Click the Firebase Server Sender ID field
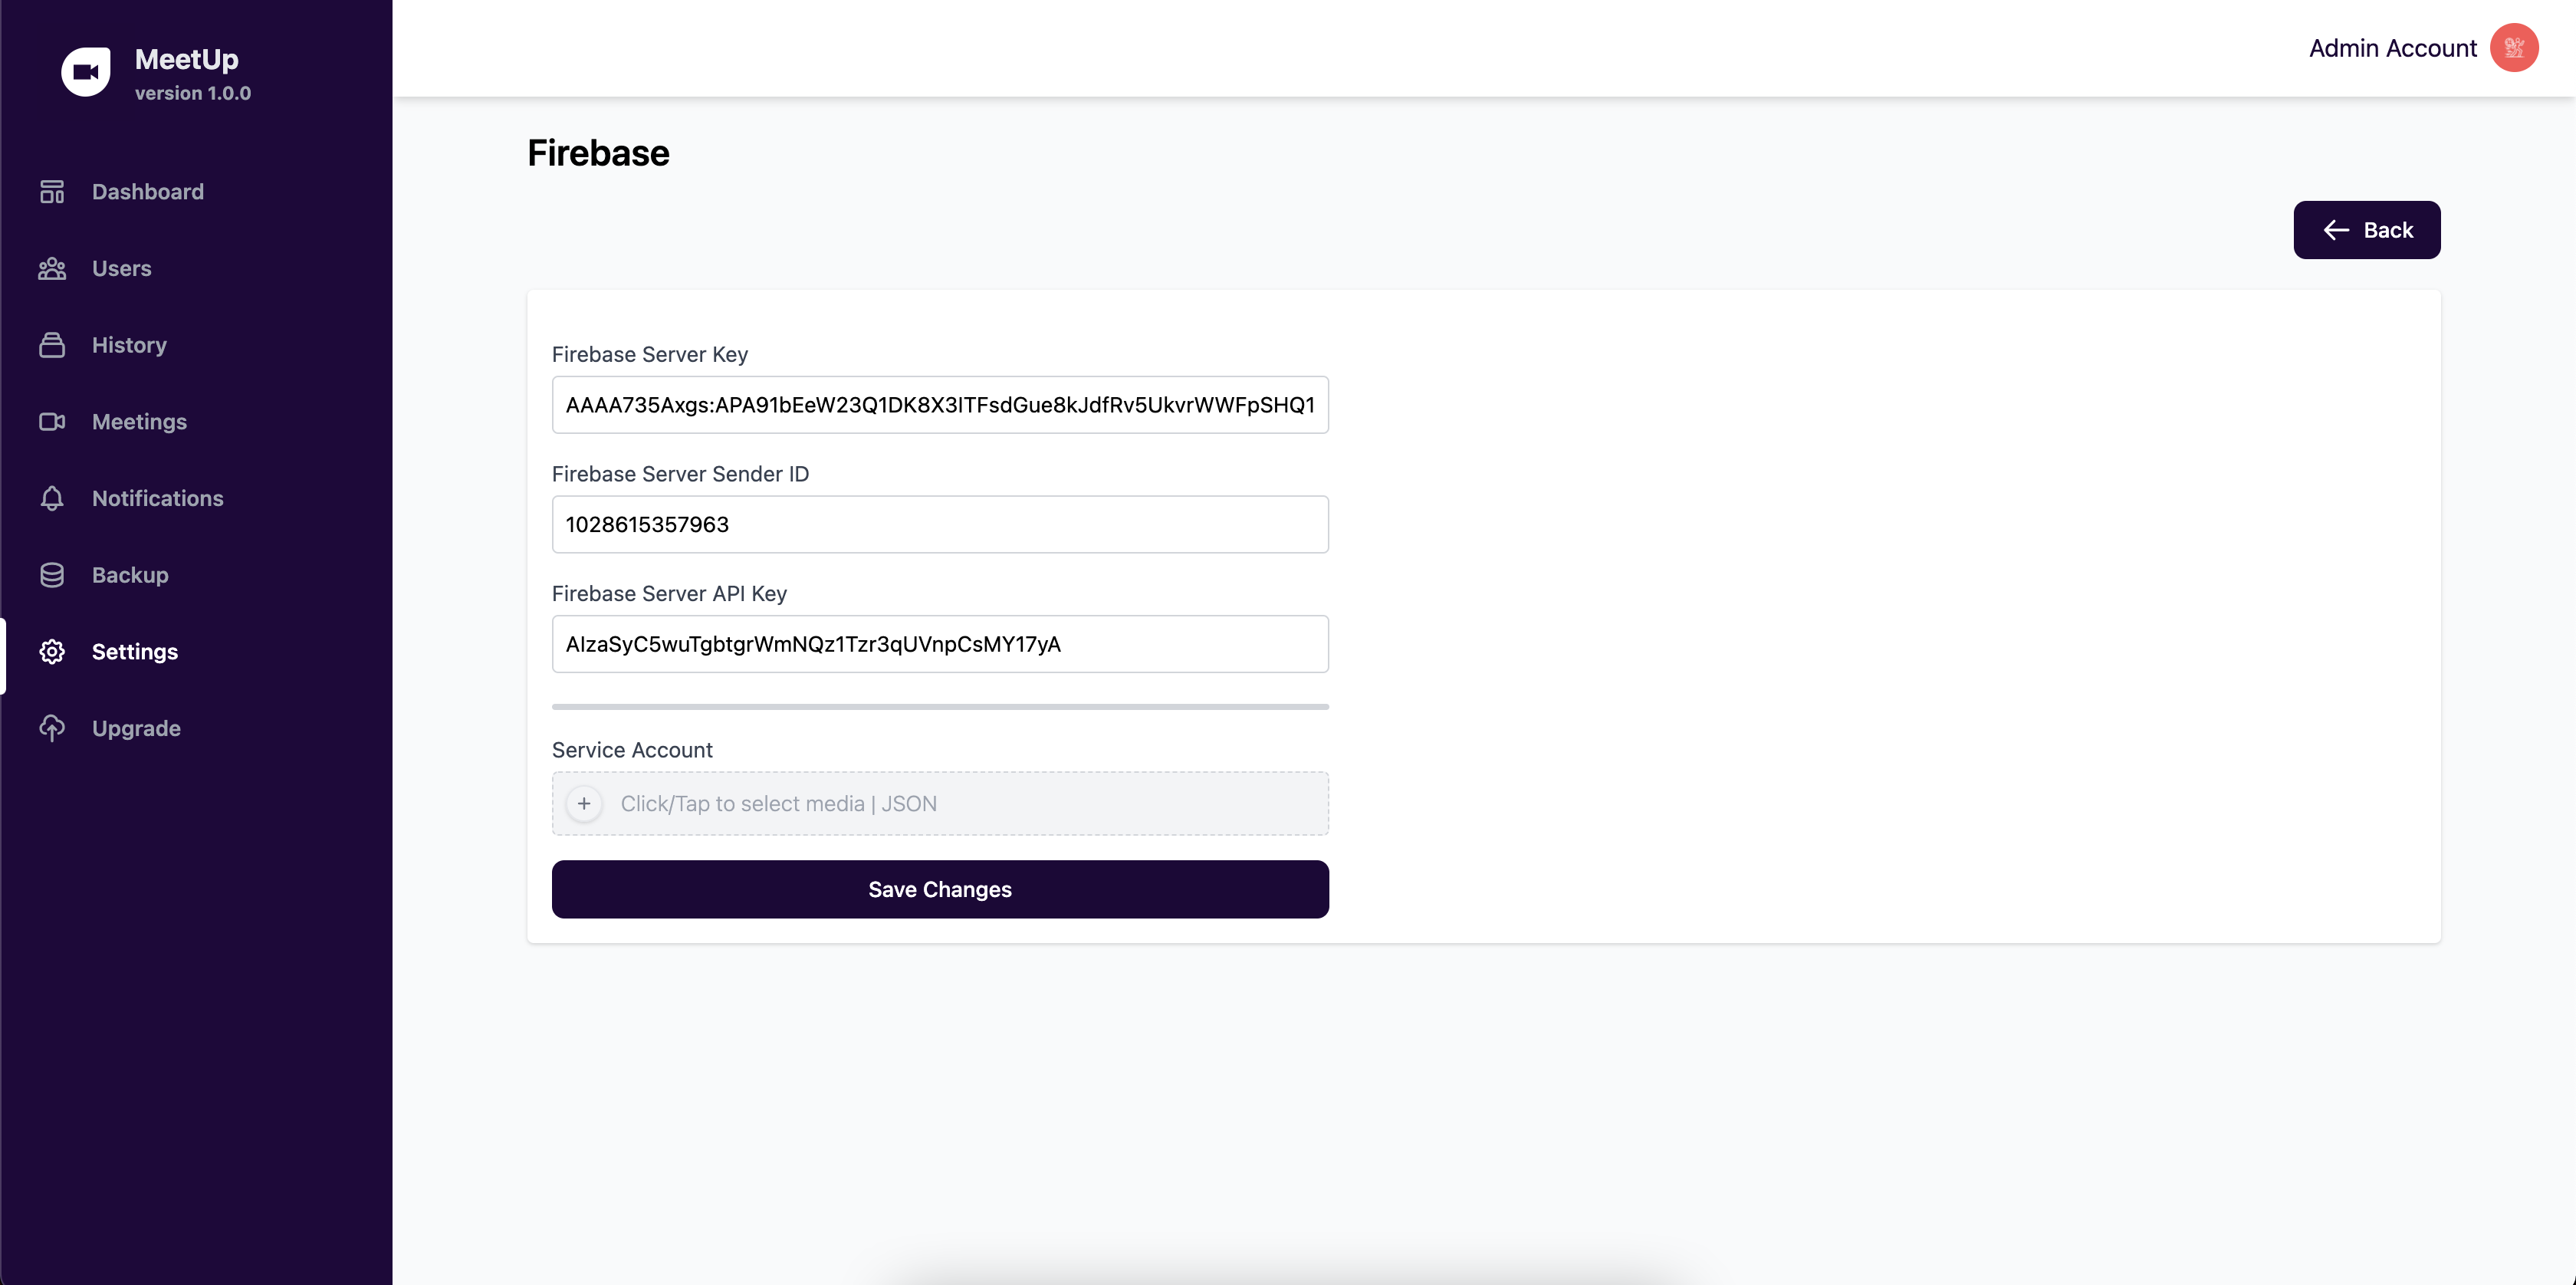This screenshot has width=2576, height=1285. [940, 524]
